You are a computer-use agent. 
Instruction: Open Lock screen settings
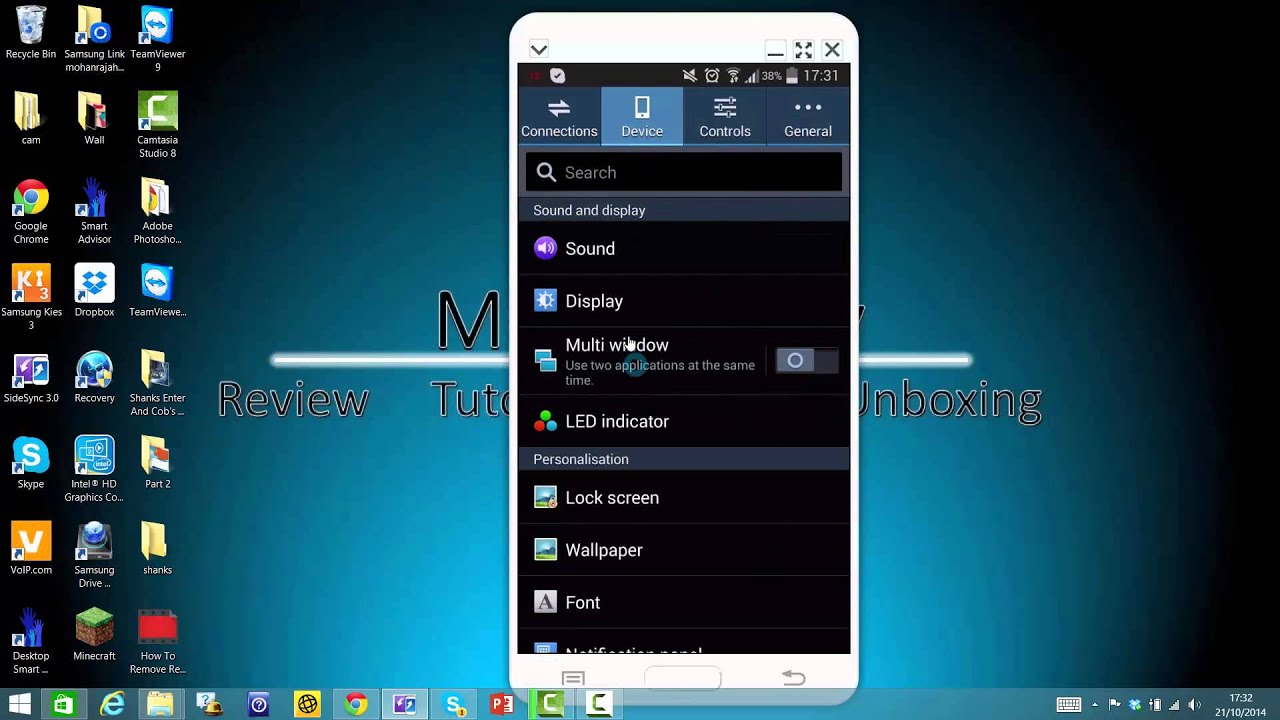pos(684,498)
